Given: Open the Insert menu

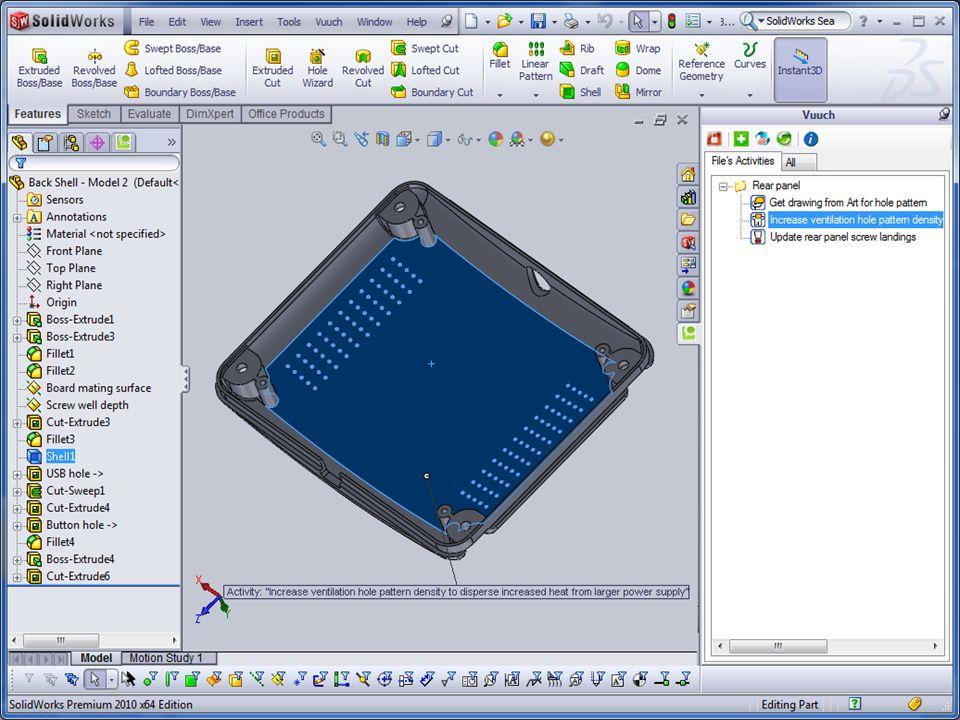Looking at the screenshot, I should (249, 22).
